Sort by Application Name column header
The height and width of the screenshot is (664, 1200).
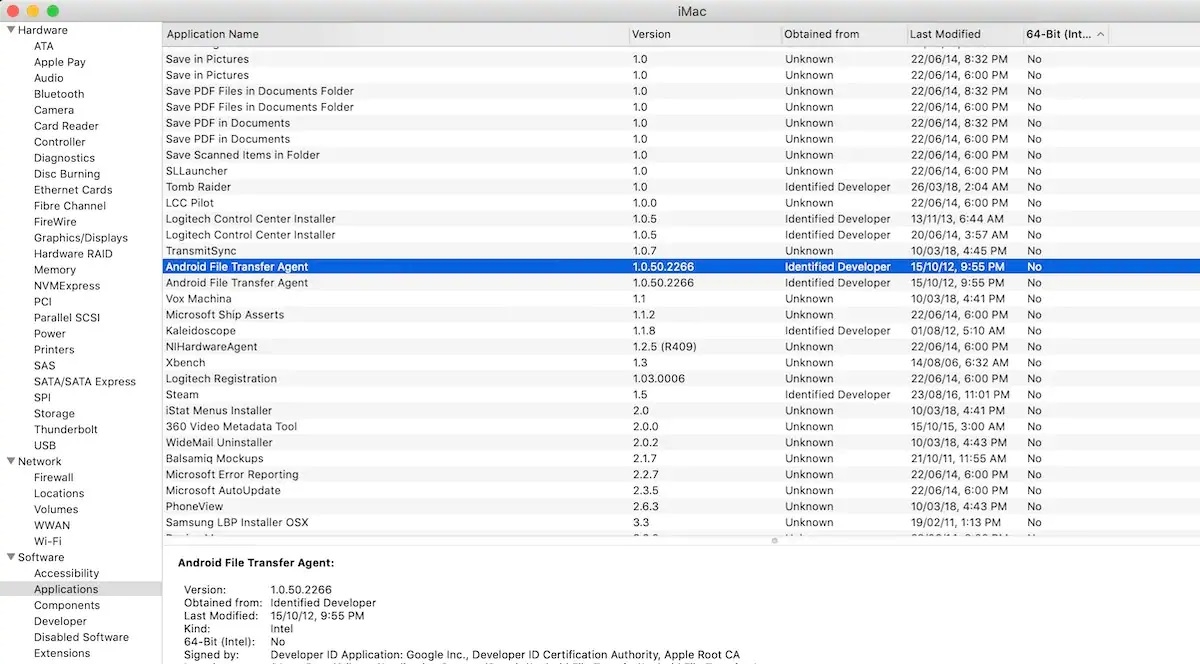click(x=396, y=34)
